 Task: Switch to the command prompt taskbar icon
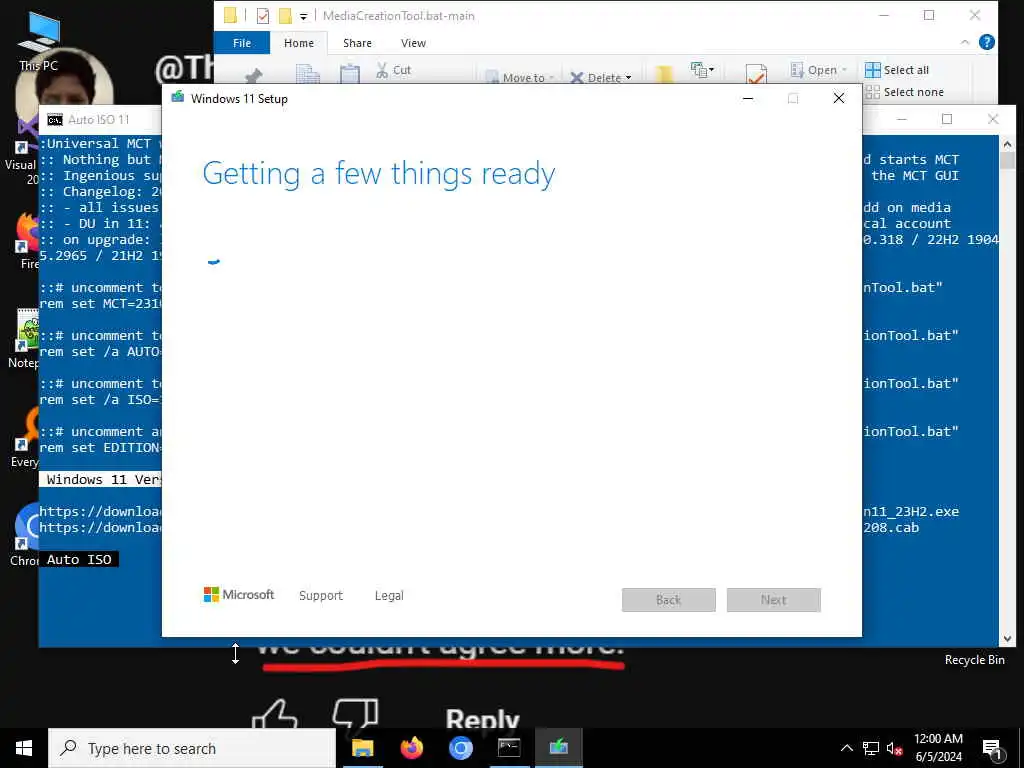[x=509, y=748]
